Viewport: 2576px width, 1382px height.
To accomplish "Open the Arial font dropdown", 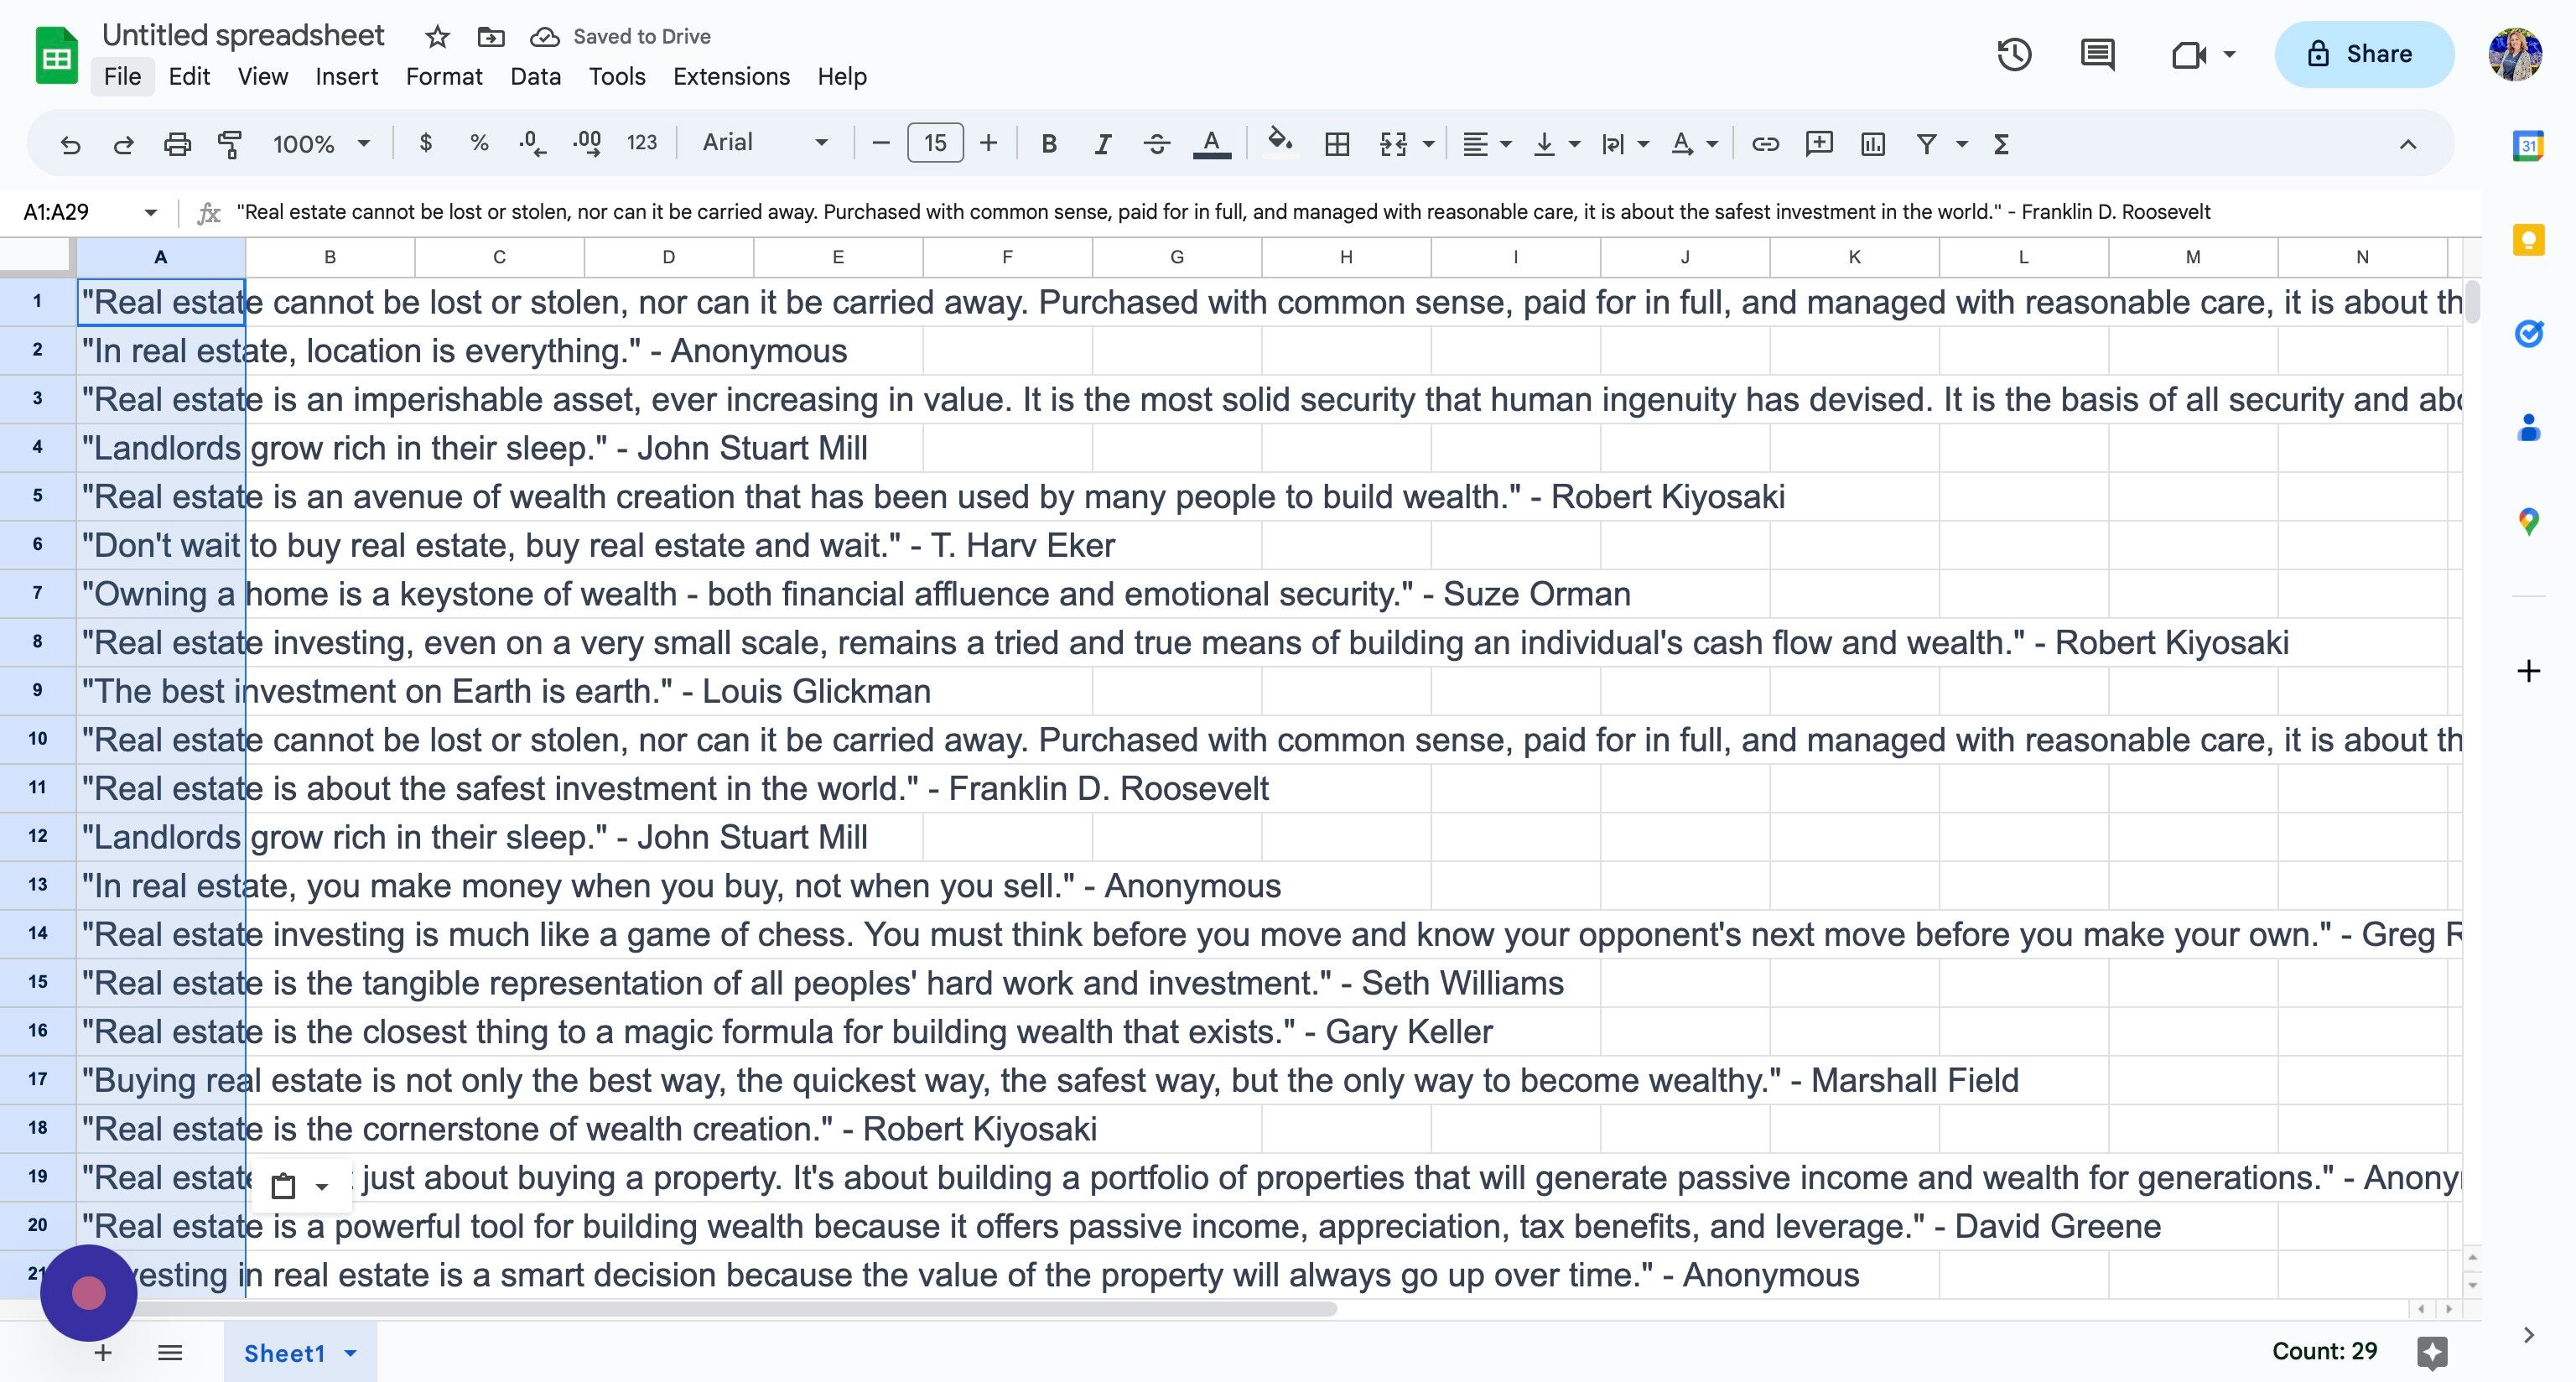I will [x=765, y=143].
